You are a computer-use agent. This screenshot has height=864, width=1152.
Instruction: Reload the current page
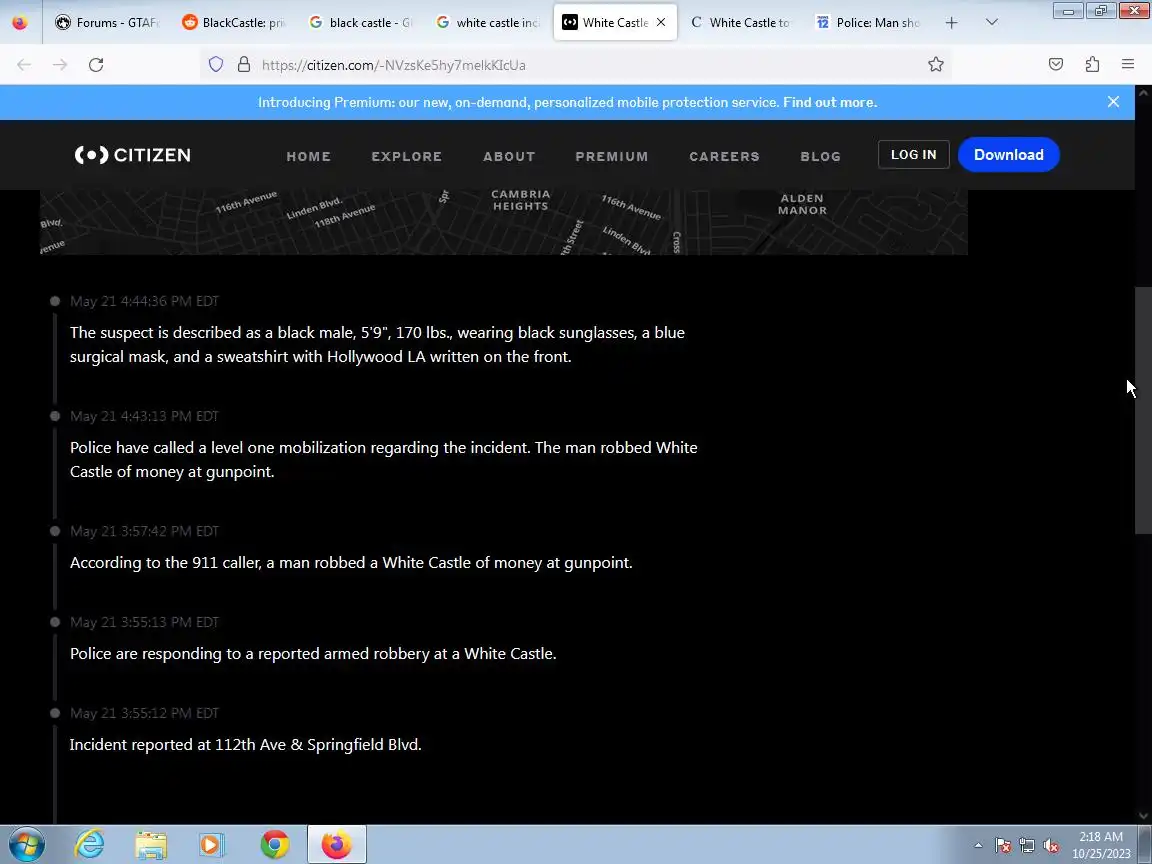tap(96, 65)
